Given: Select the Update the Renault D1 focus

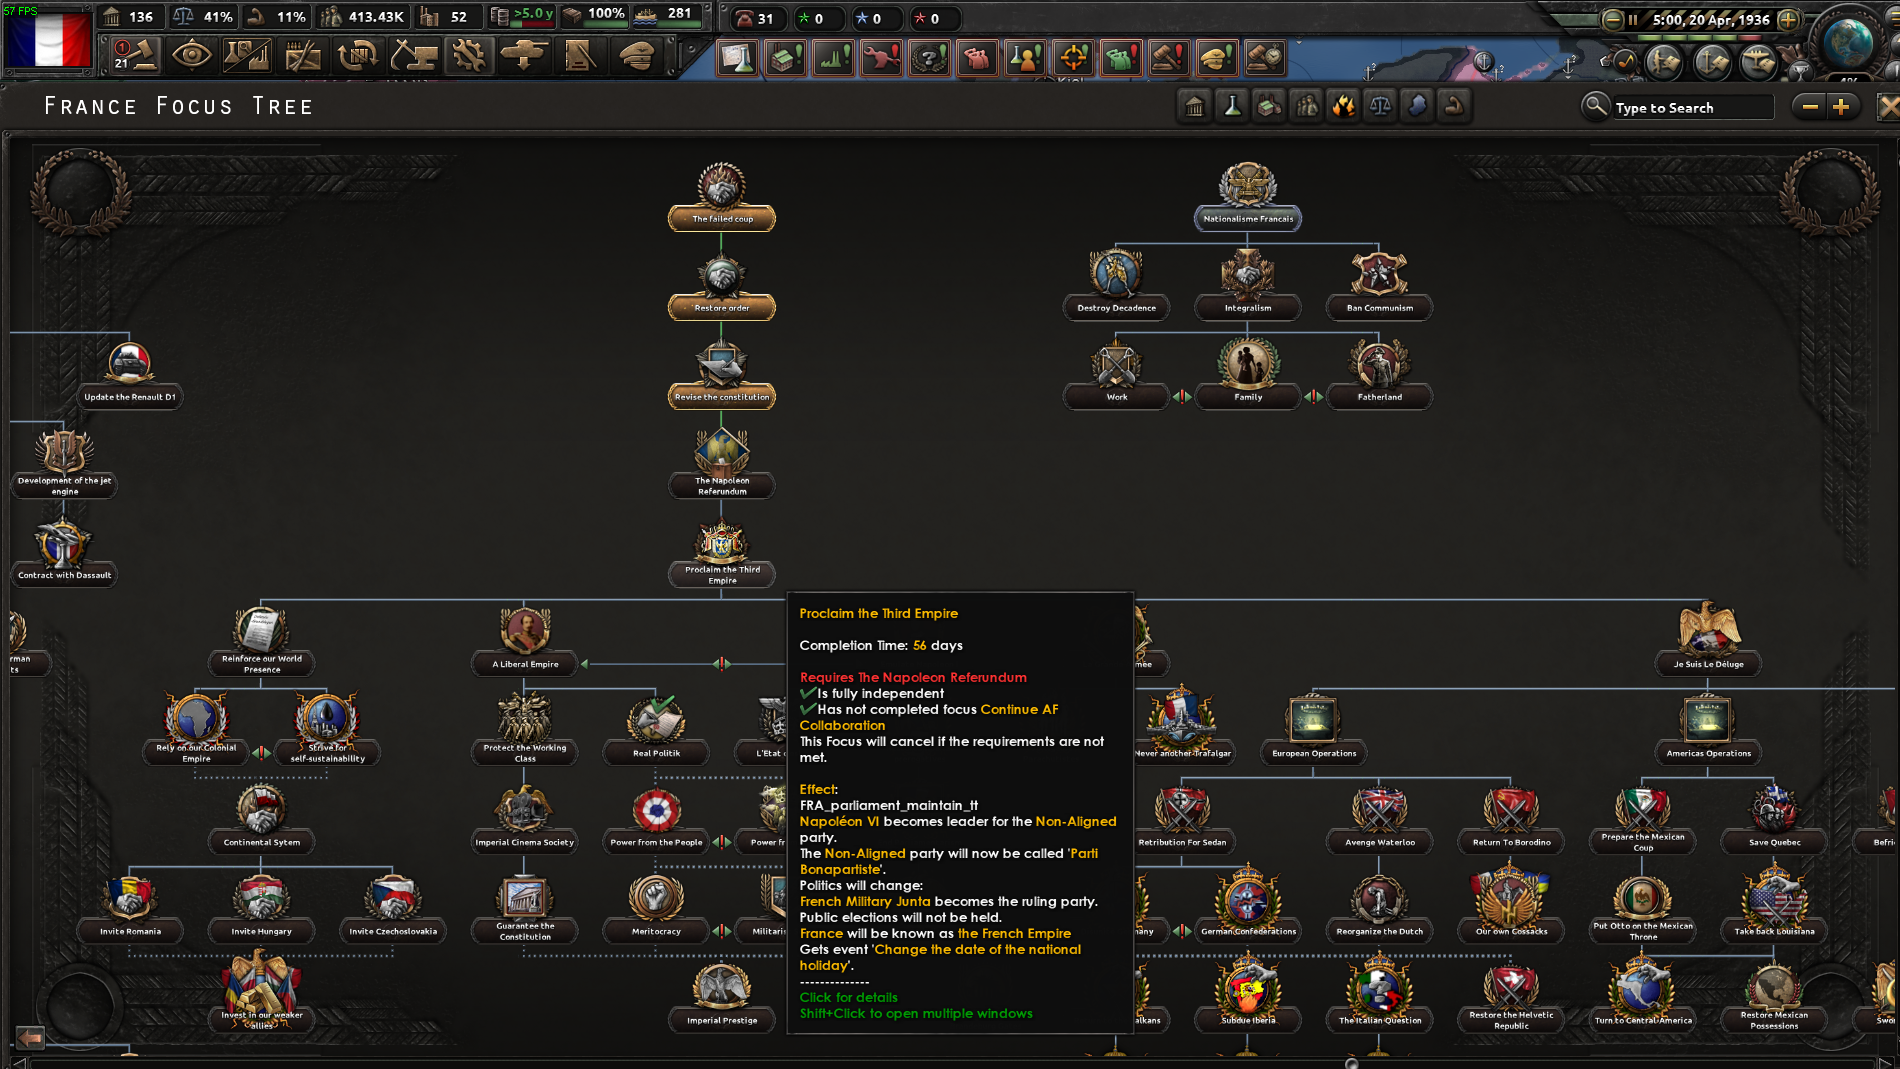Looking at the screenshot, I should (130, 376).
